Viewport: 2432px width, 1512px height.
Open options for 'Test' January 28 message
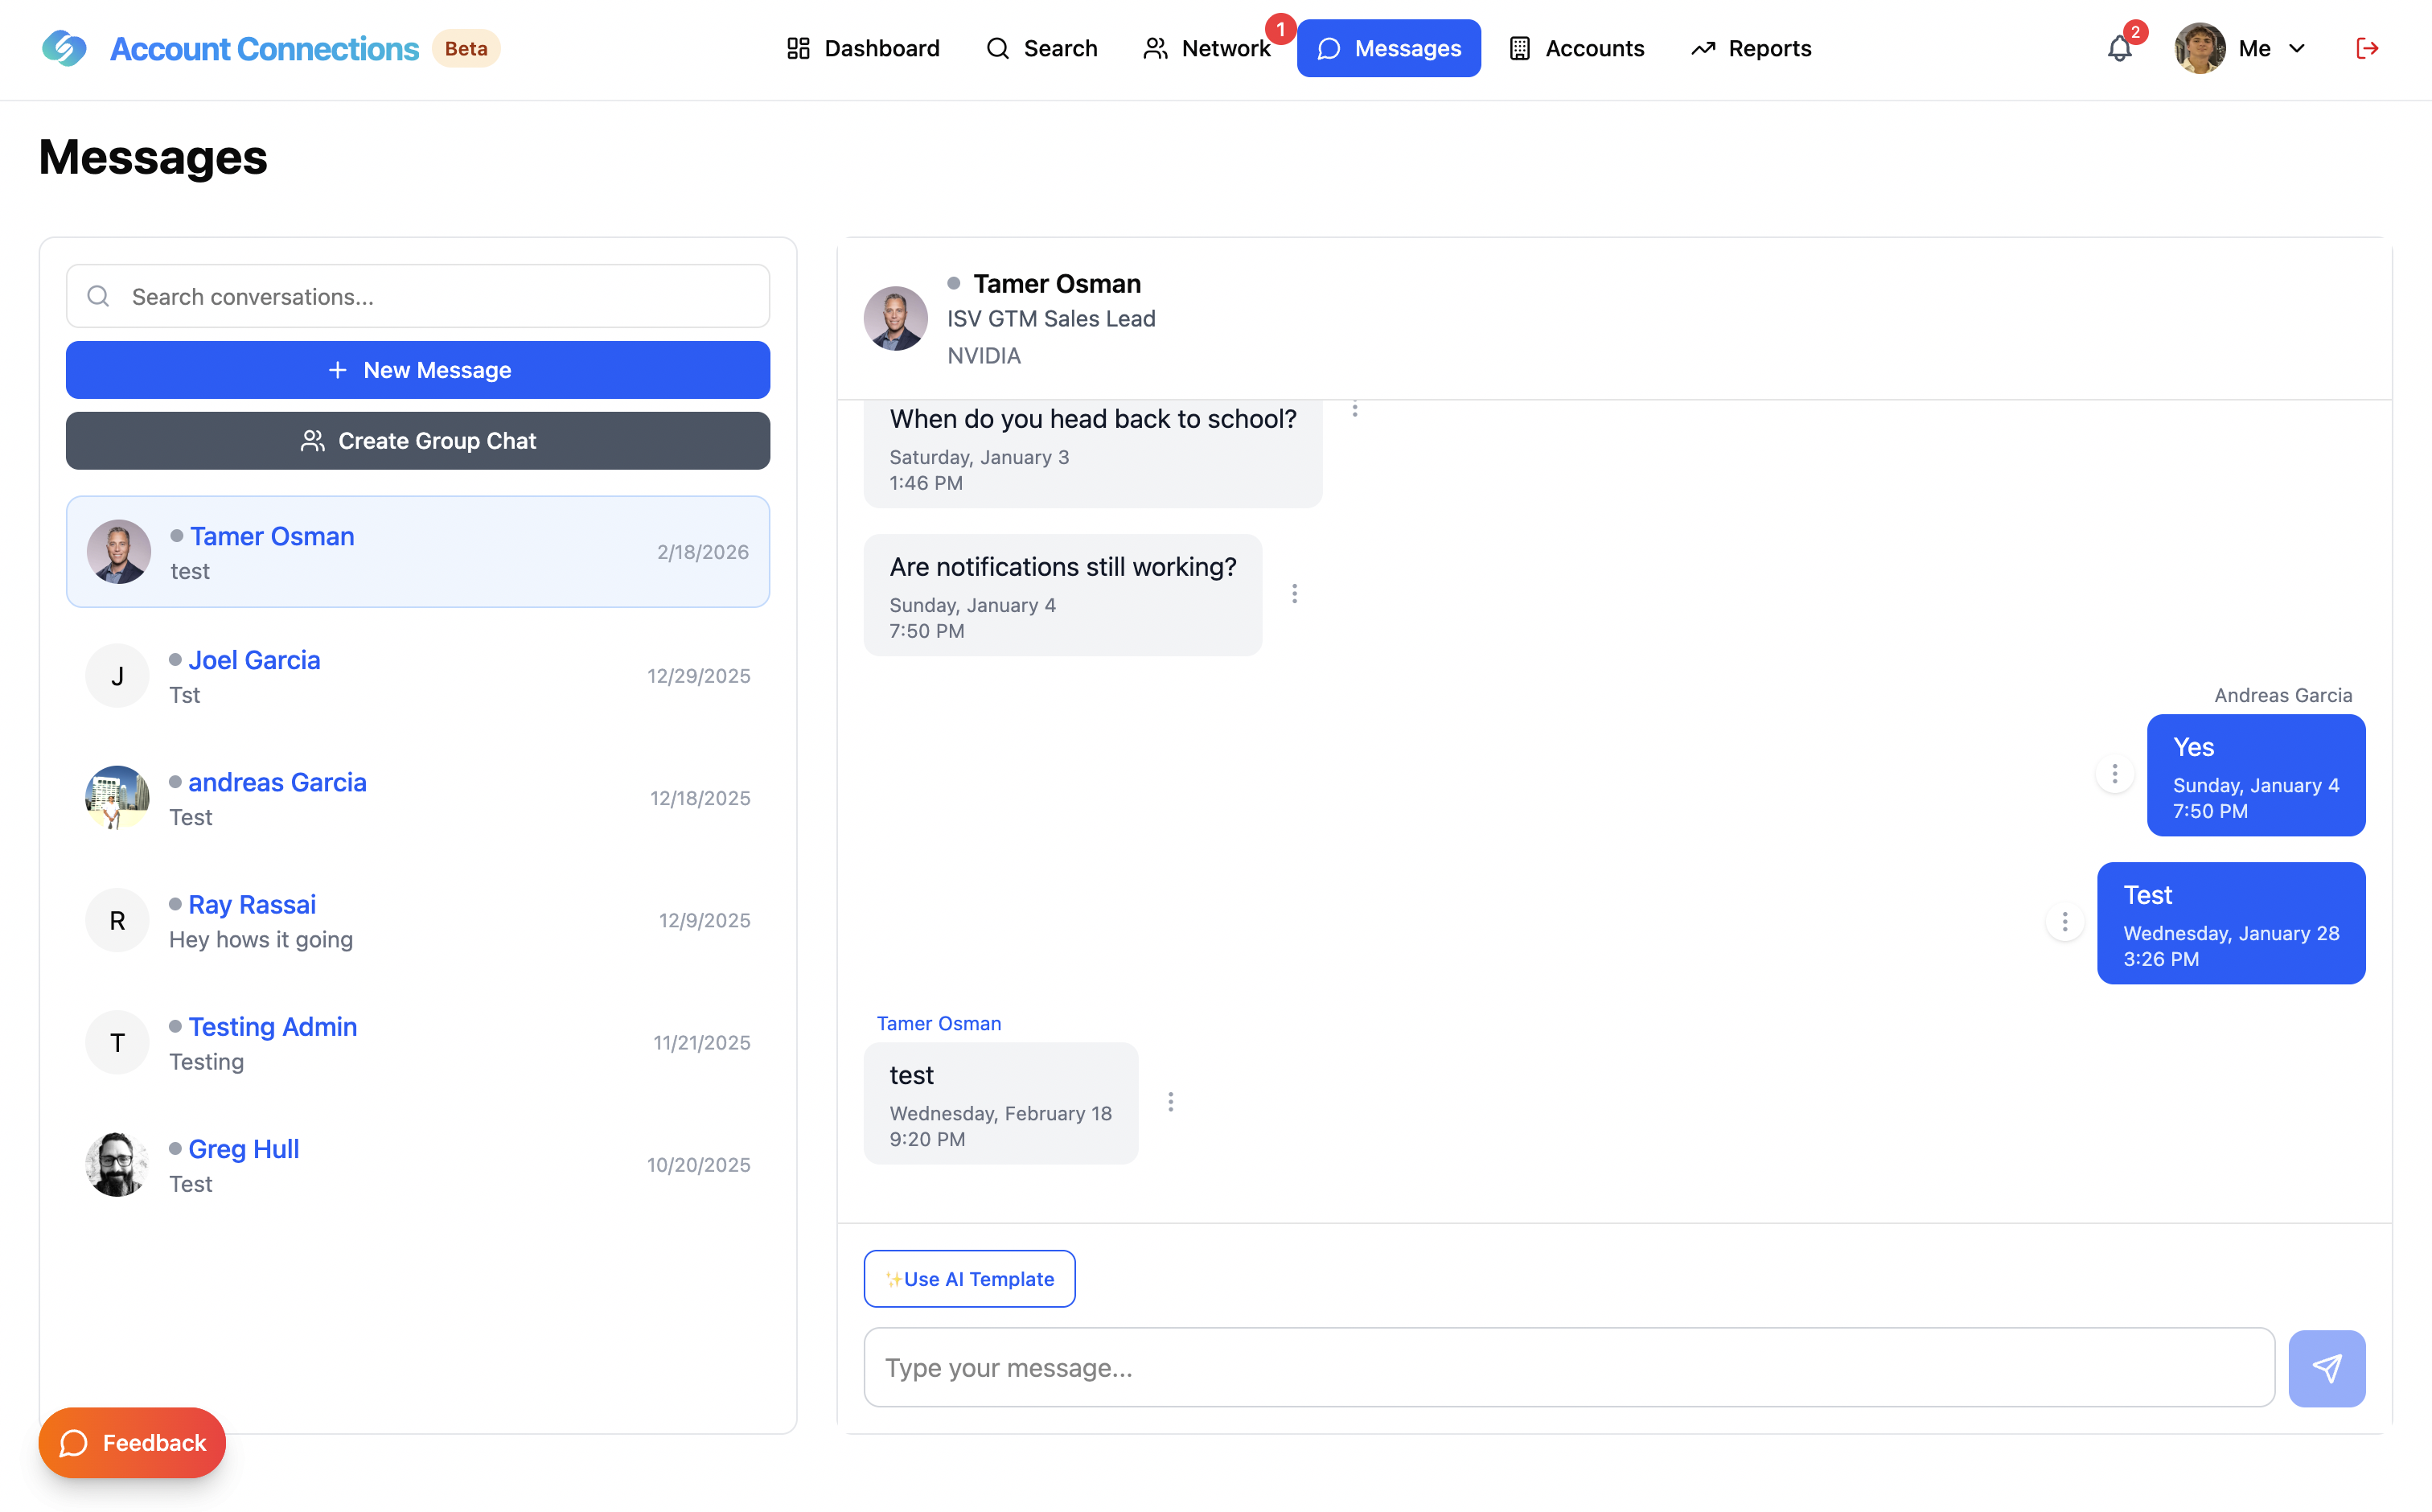pyautogui.click(x=2064, y=922)
